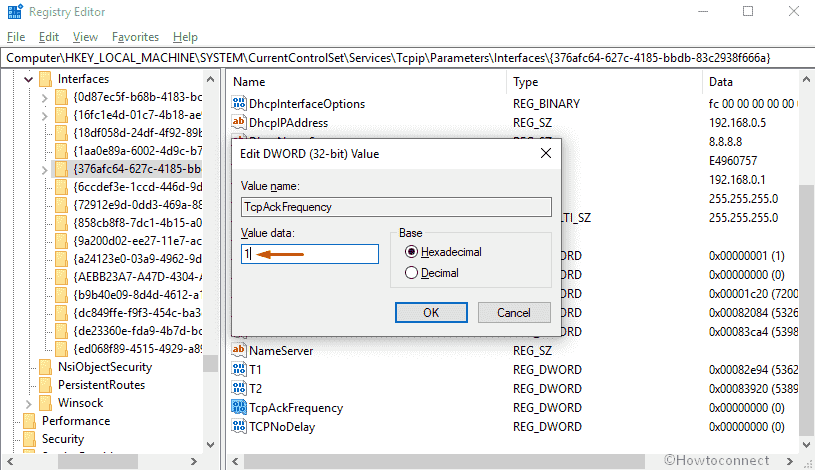Click the 8.8.8.8 data cell
815x470 pixels.
[x=725, y=141]
